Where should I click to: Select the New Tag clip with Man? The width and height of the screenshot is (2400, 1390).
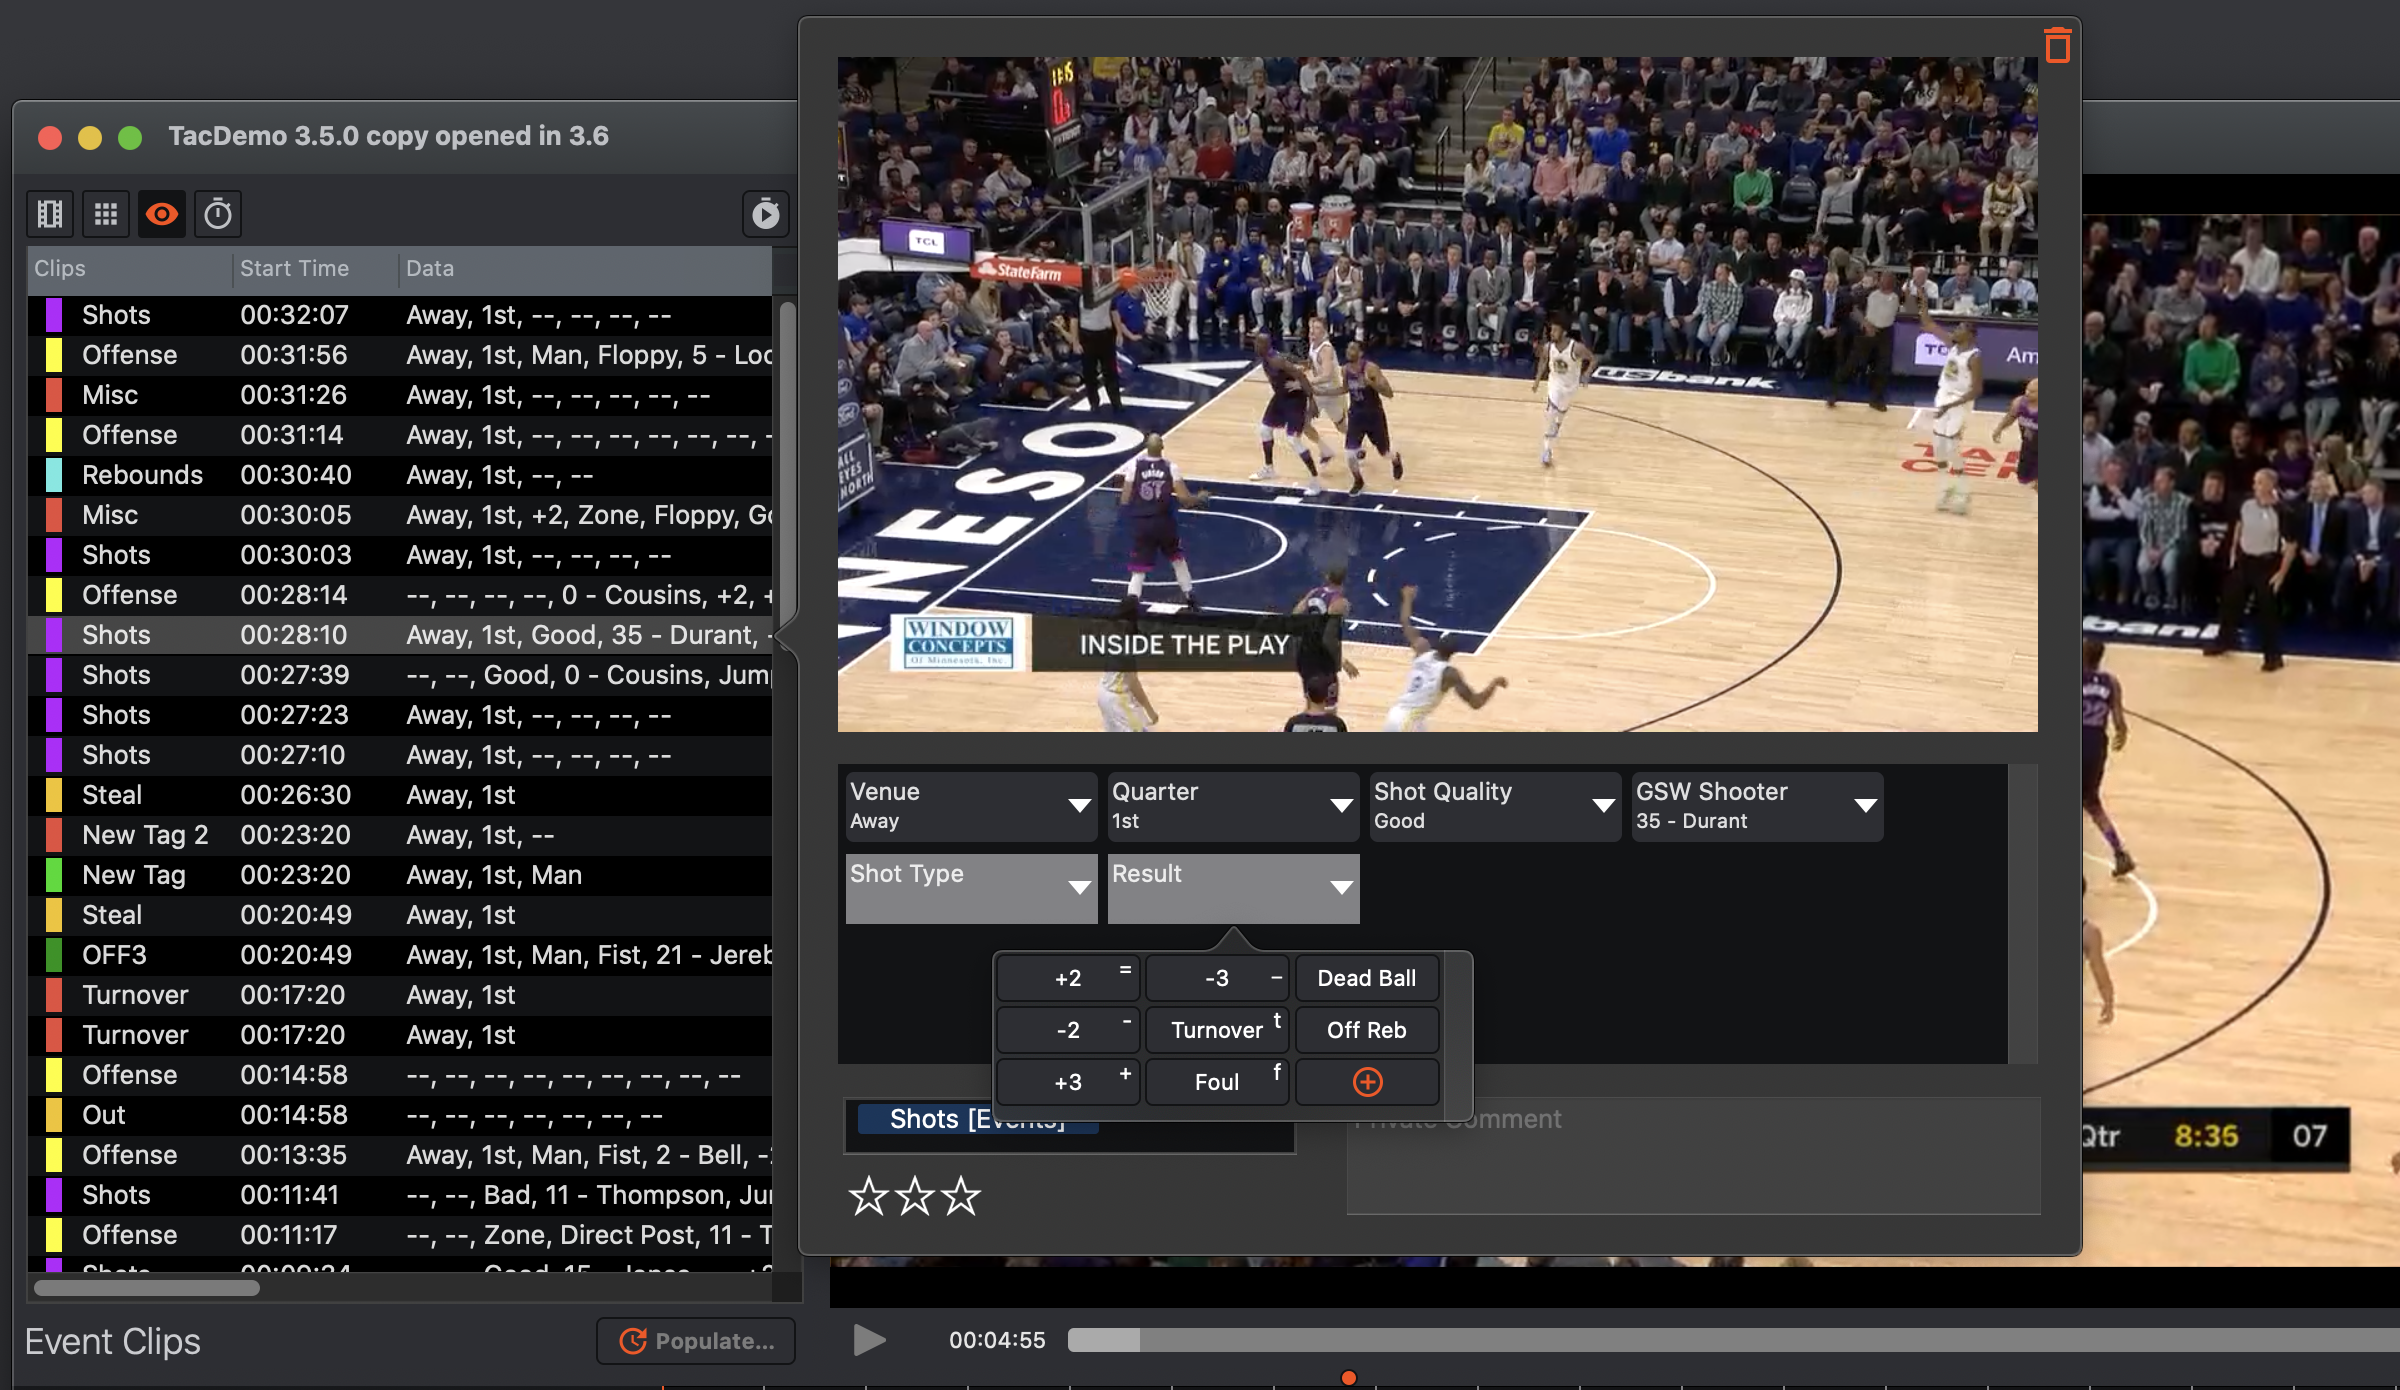point(400,875)
